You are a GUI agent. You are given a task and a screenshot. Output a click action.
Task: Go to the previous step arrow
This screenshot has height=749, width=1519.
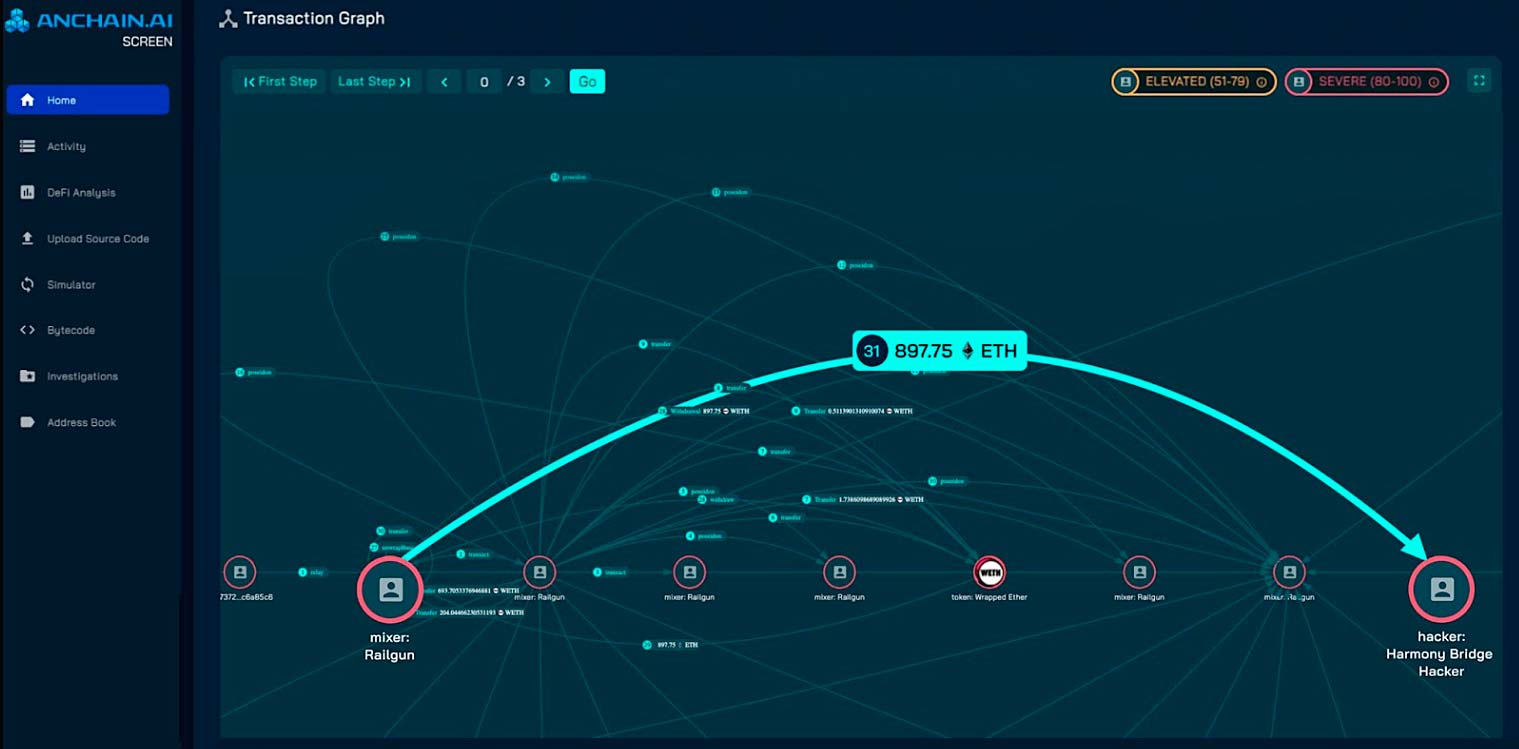tap(444, 82)
